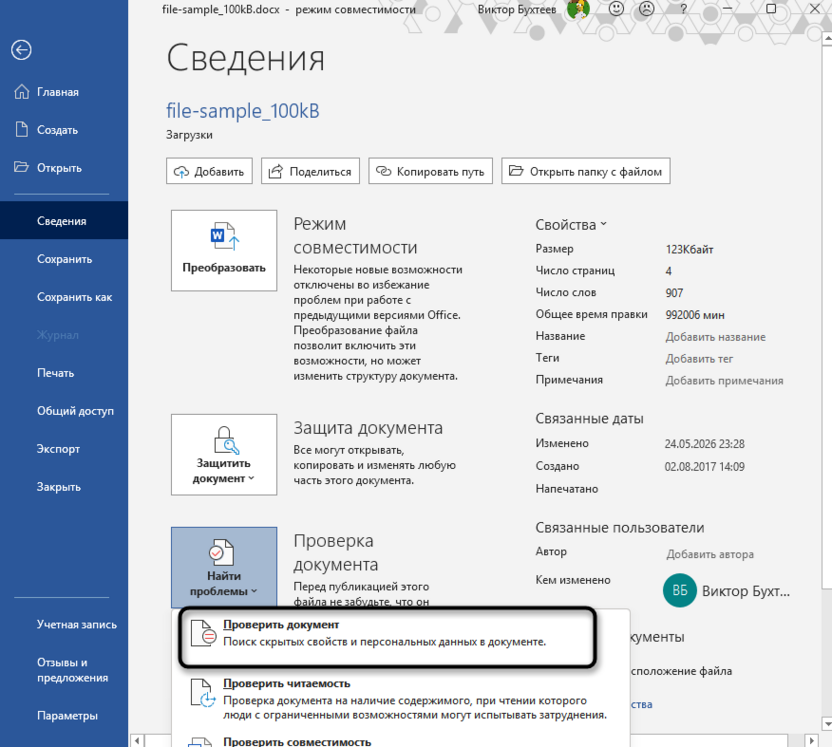Click the vertical scrollbar down arrow

click(x=827, y=724)
